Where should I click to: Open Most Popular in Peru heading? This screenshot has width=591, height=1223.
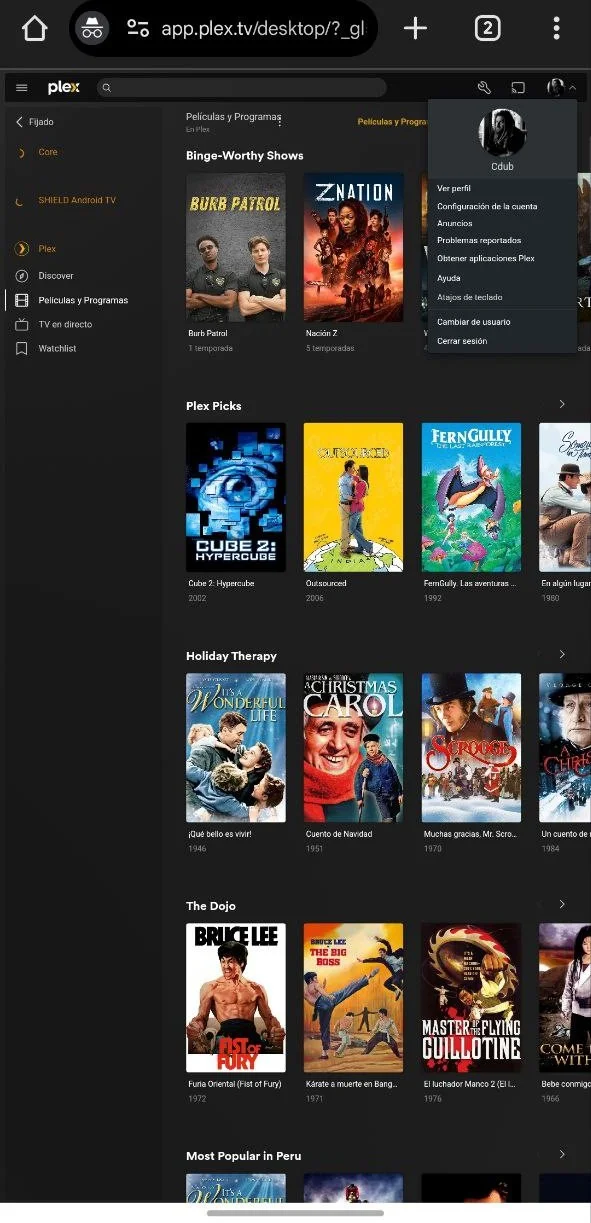pos(243,1156)
